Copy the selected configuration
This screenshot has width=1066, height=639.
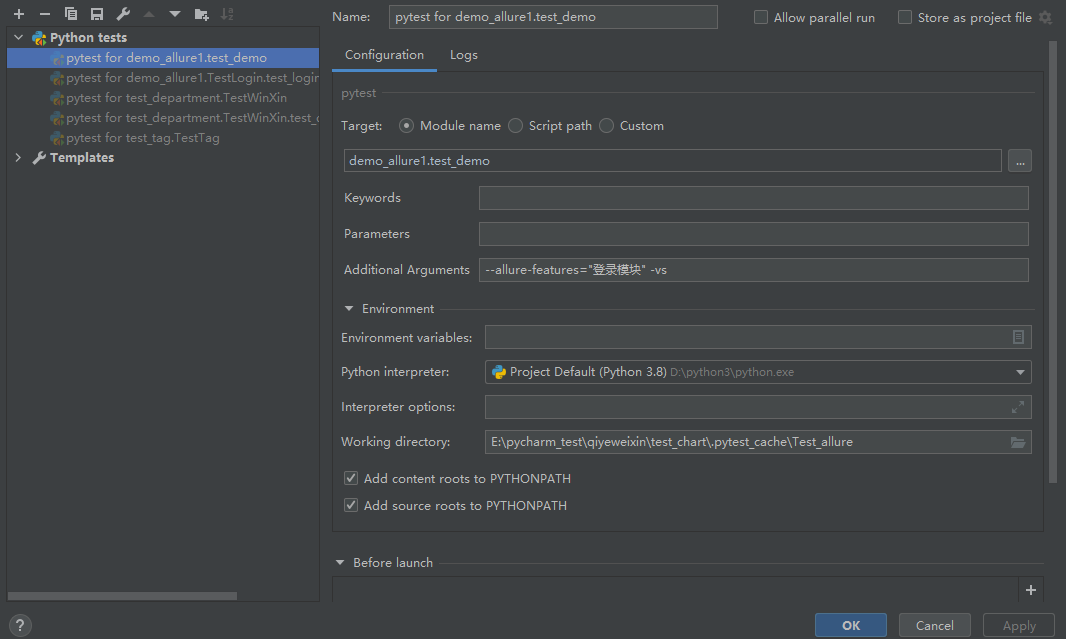coord(71,14)
